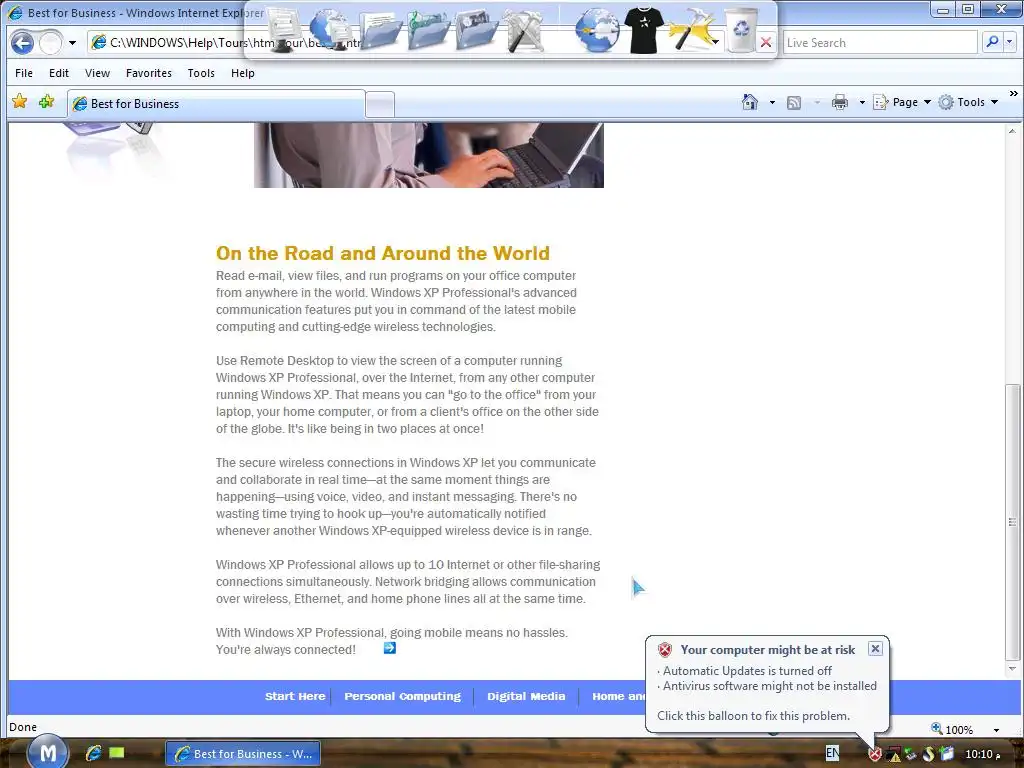Open the Personal Computing link
Screen dimensions: 1024x768
tap(402, 697)
